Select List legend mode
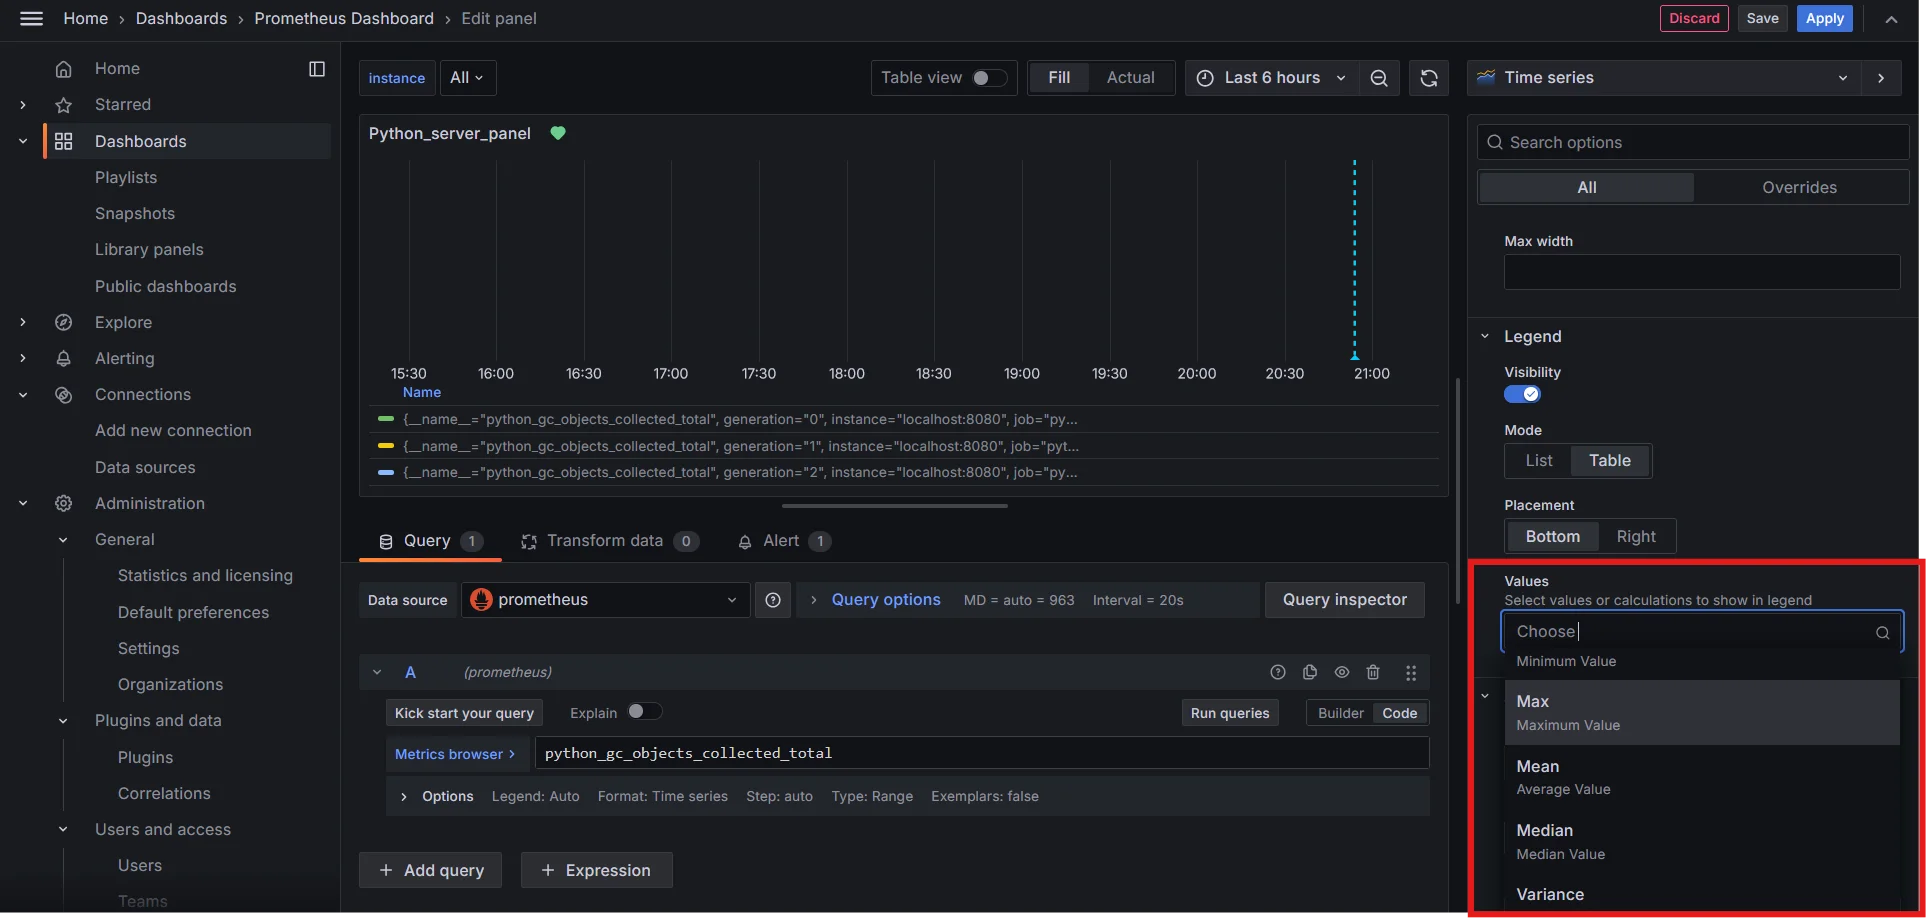 1539,461
